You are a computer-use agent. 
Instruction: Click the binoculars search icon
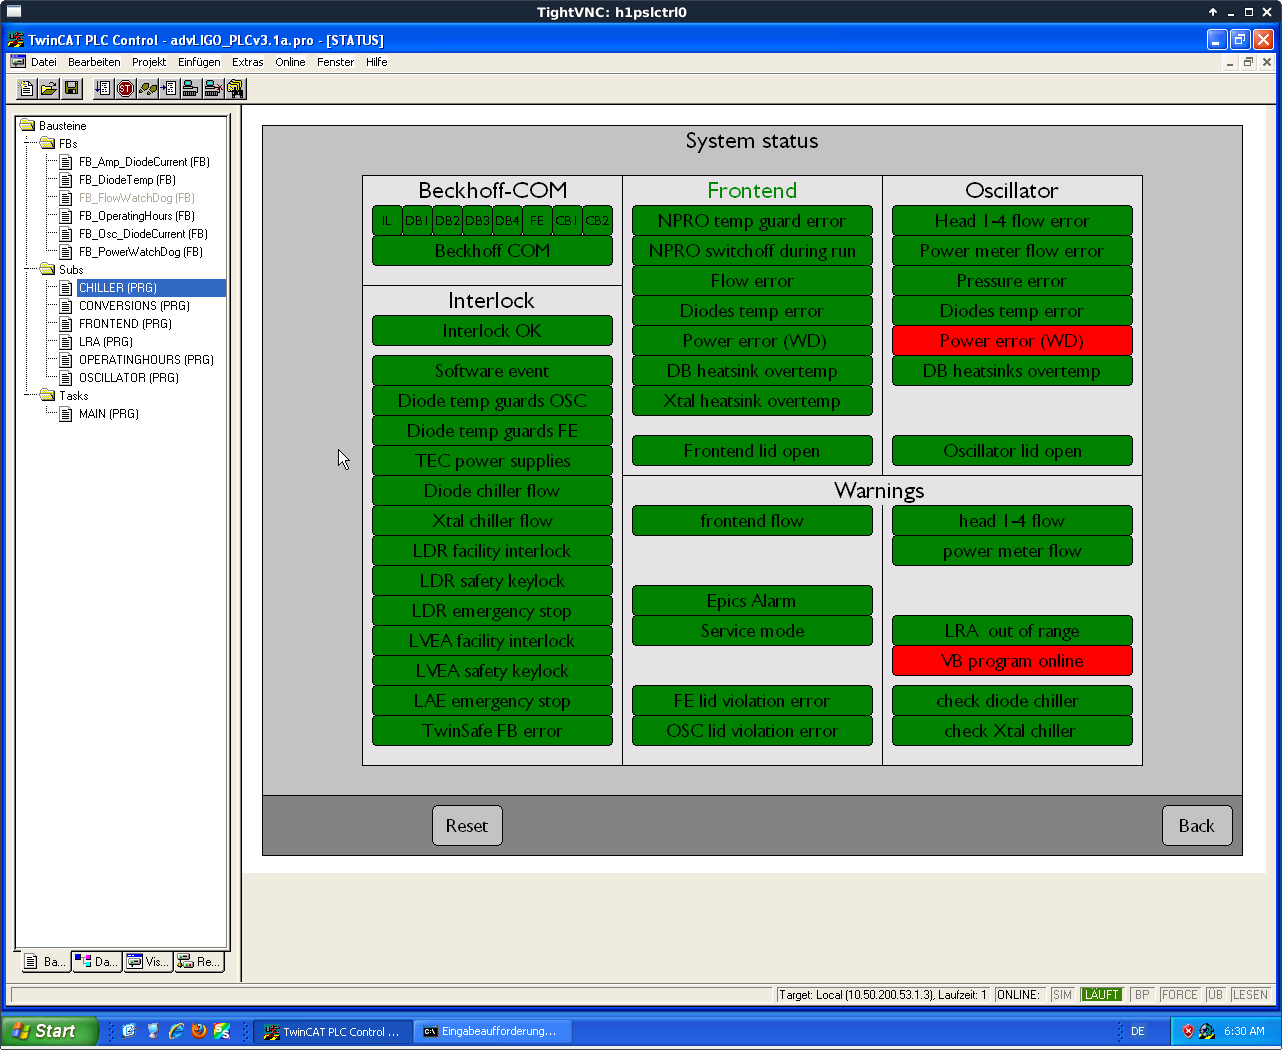coord(235,89)
